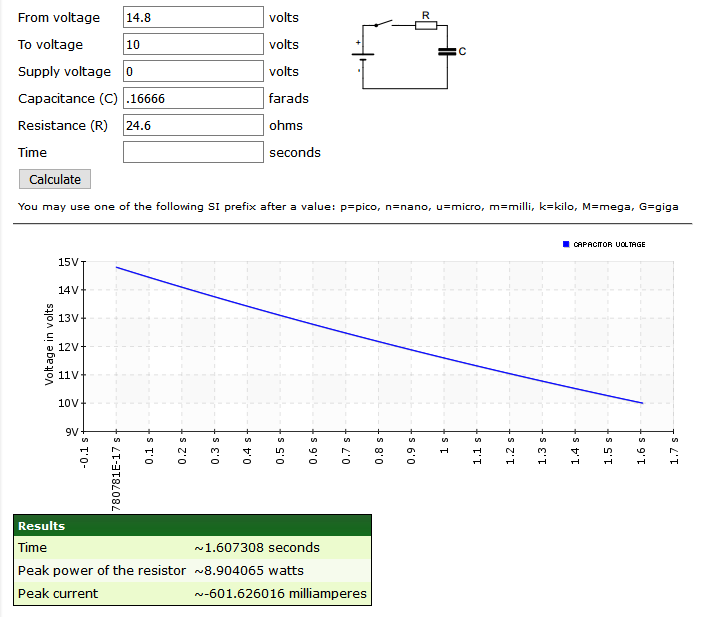Click the empty Time input field
This screenshot has height=617, width=704.
point(192,153)
